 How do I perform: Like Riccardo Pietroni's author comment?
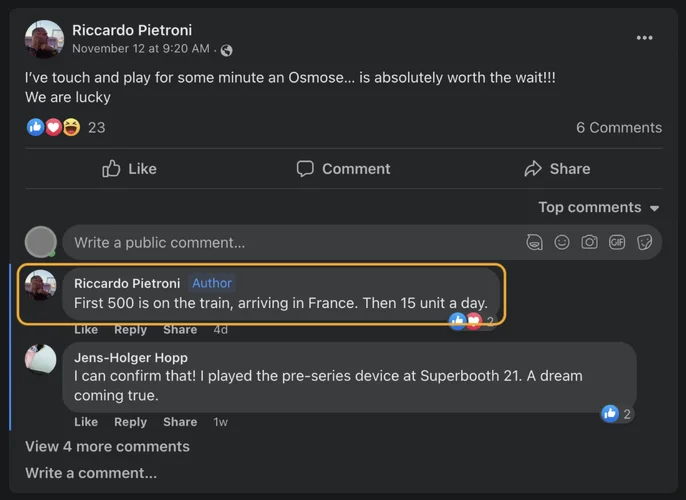86,330
